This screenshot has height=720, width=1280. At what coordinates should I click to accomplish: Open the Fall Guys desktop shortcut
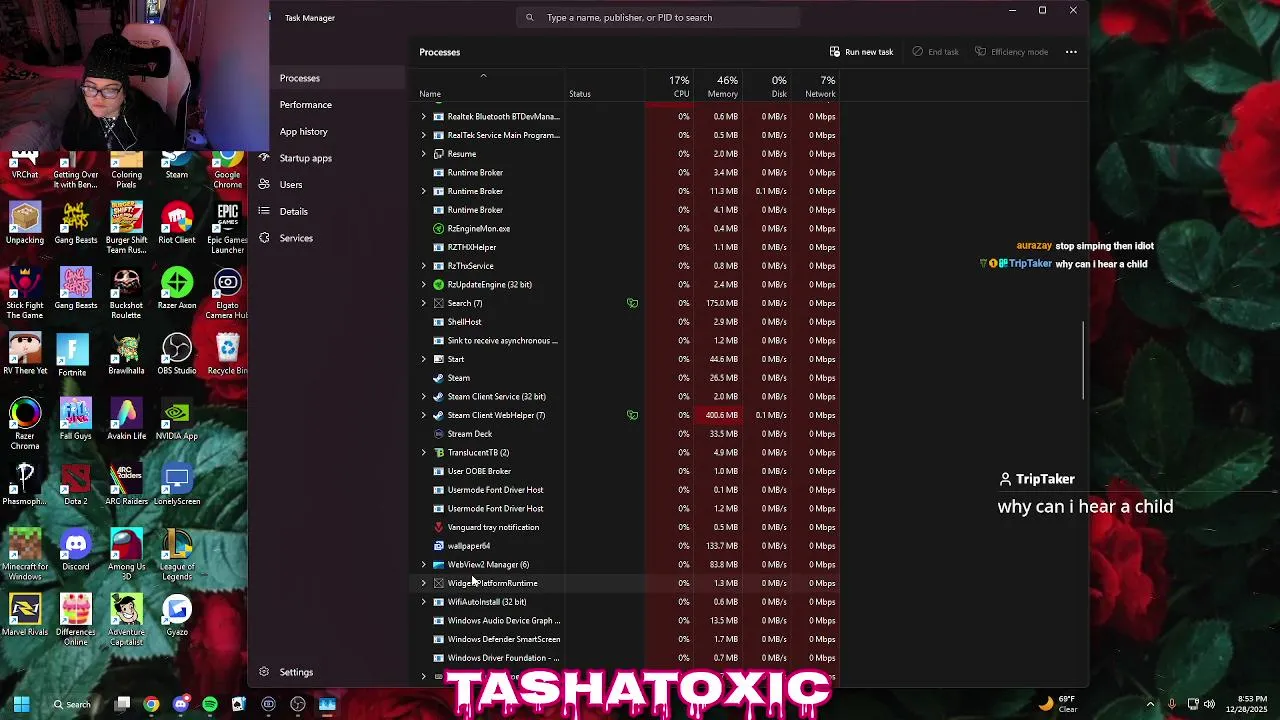click(x=75, y=419)
